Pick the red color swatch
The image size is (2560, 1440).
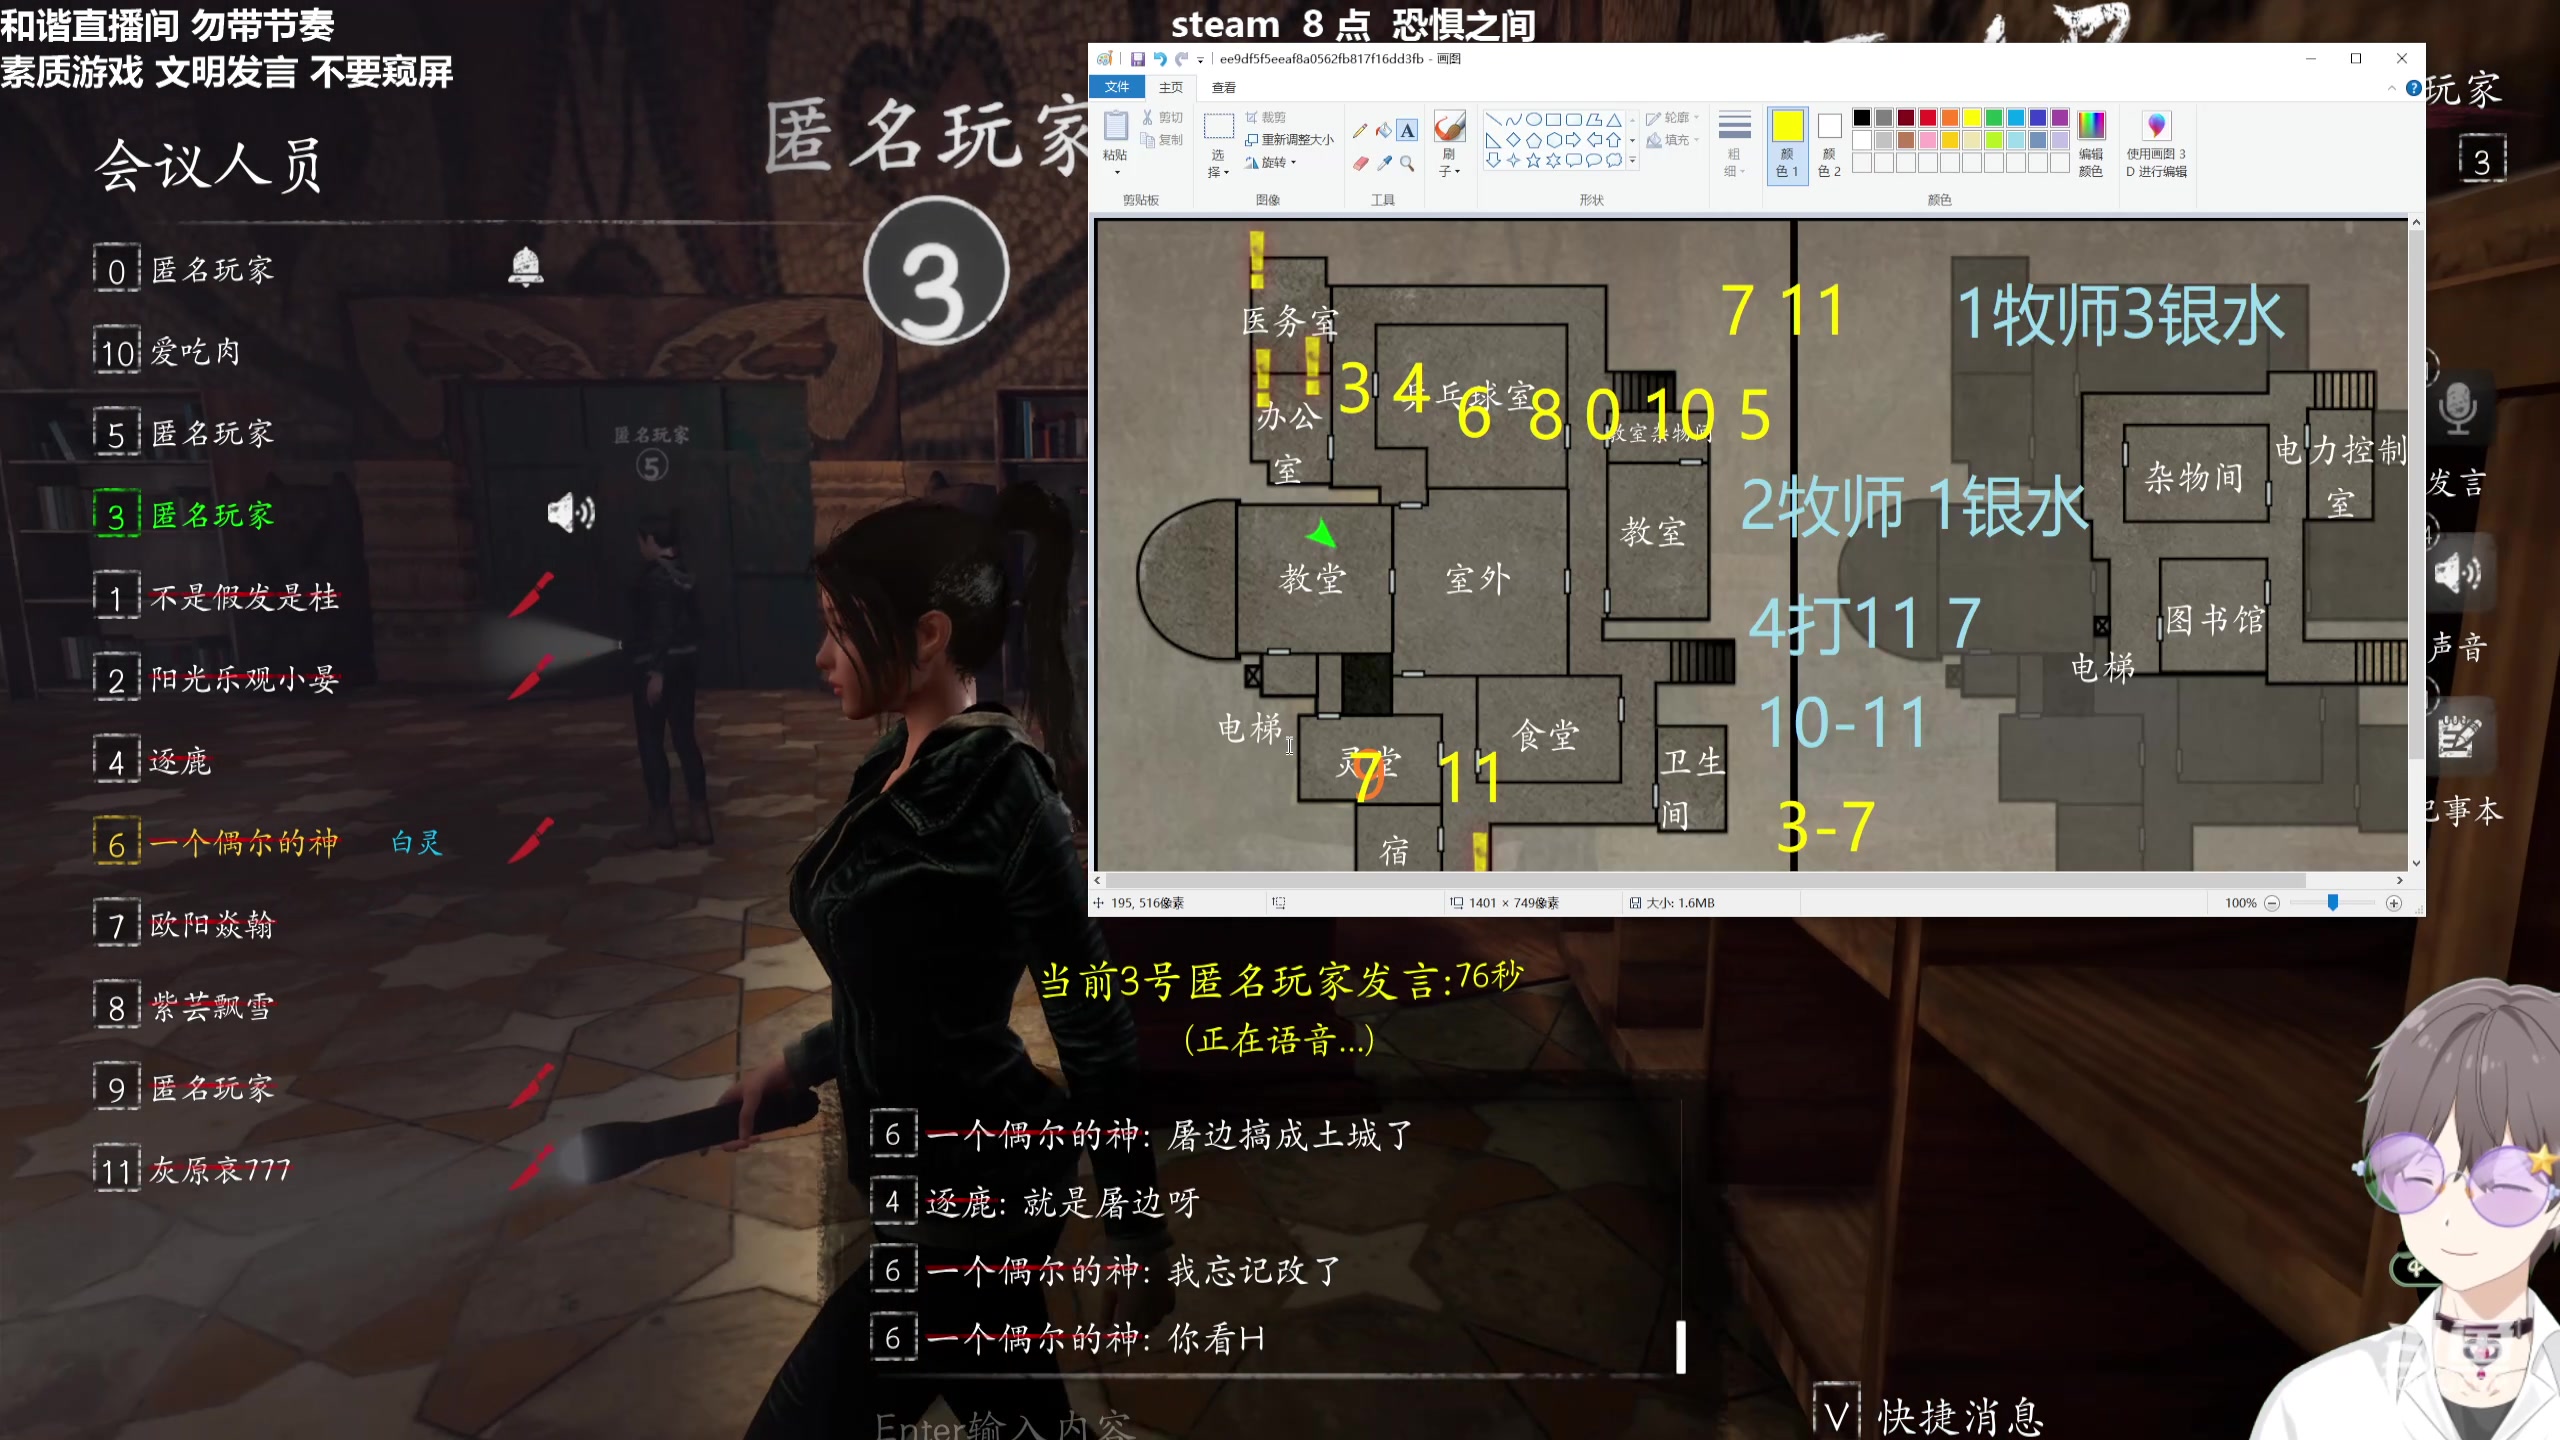click(x=1927, y=118)
